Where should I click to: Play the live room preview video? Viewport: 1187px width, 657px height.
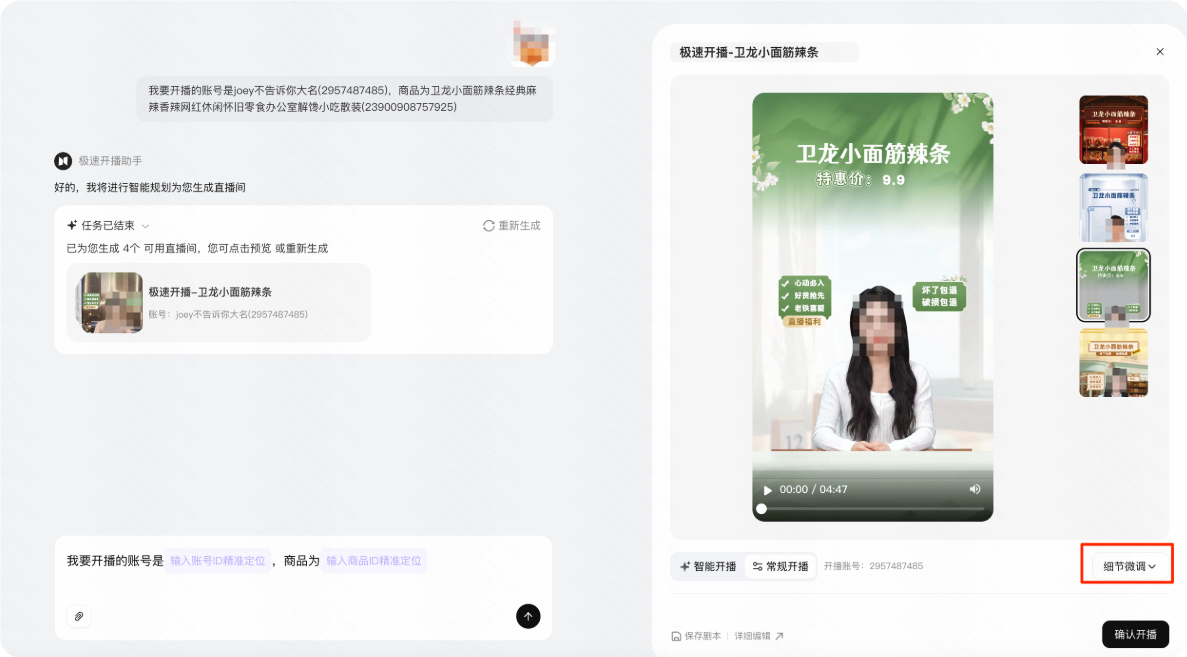(768, 490)
